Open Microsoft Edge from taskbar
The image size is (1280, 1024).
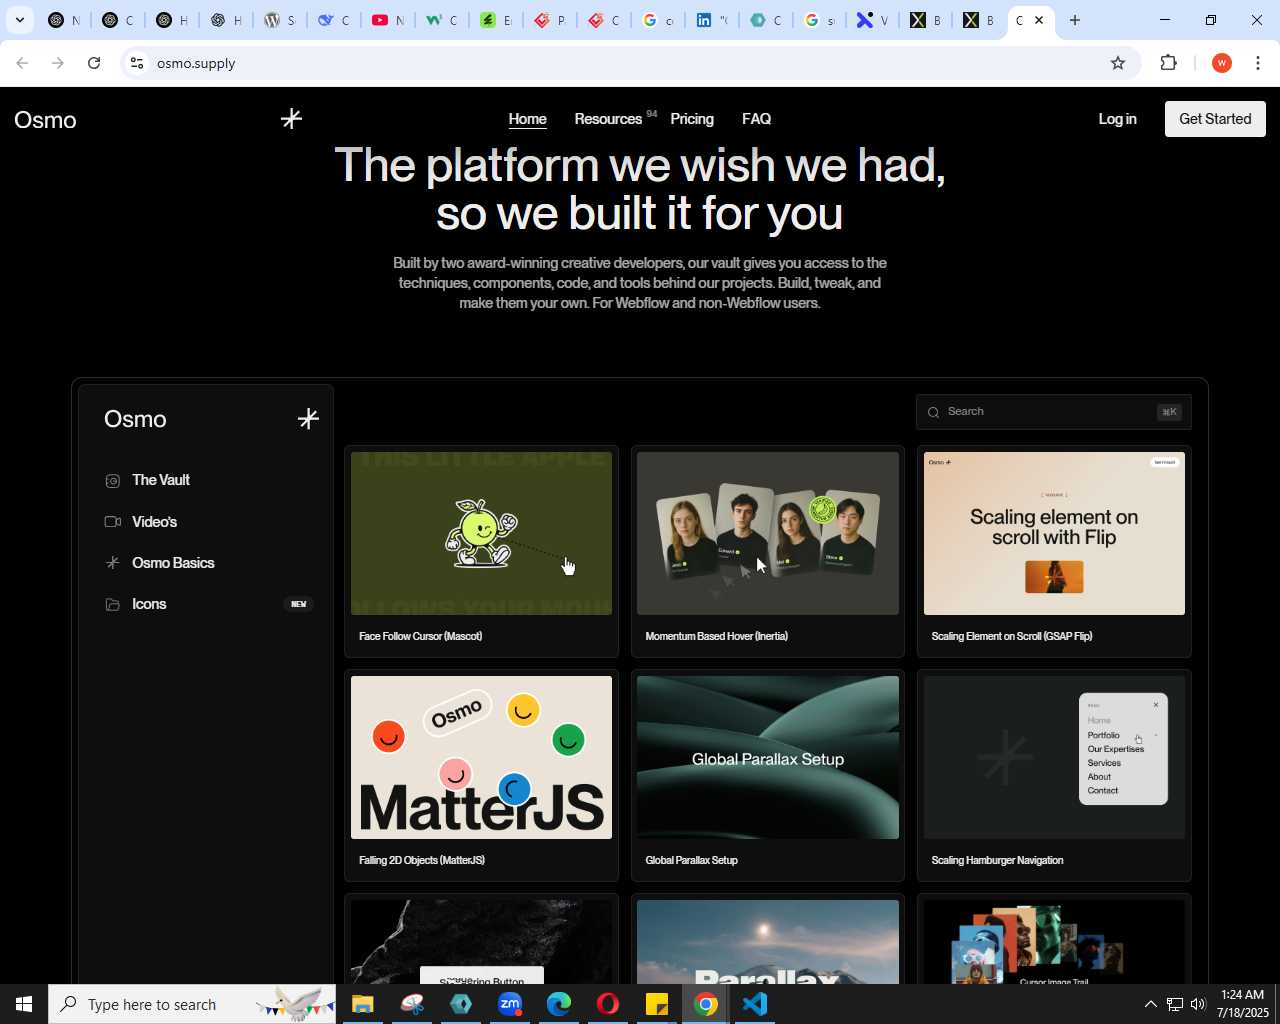click(559, 1004)
